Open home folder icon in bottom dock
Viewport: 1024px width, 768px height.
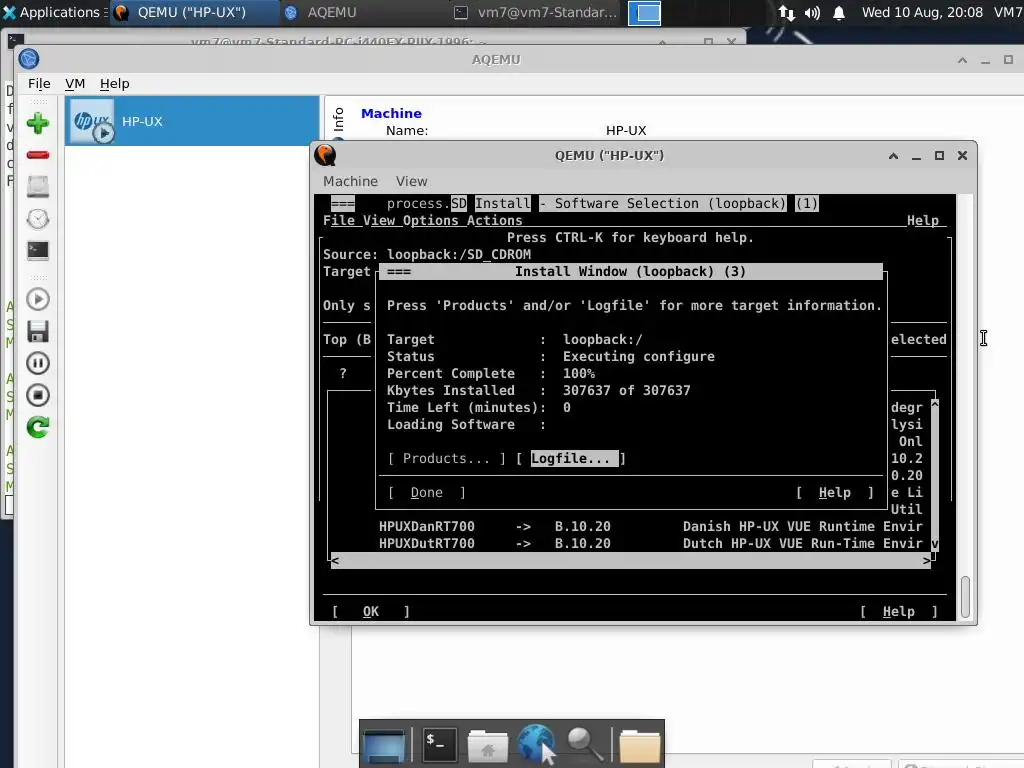(487, 745)
